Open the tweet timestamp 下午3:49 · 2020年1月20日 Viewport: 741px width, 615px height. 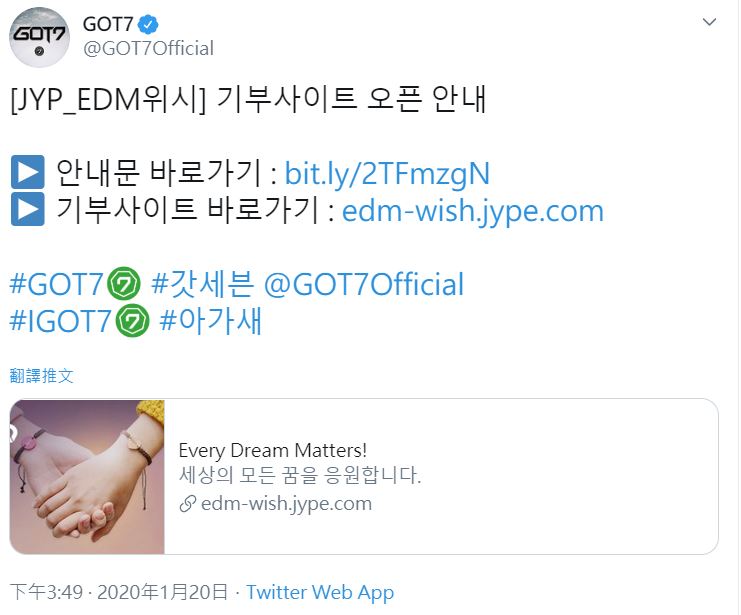pos(118,592)
